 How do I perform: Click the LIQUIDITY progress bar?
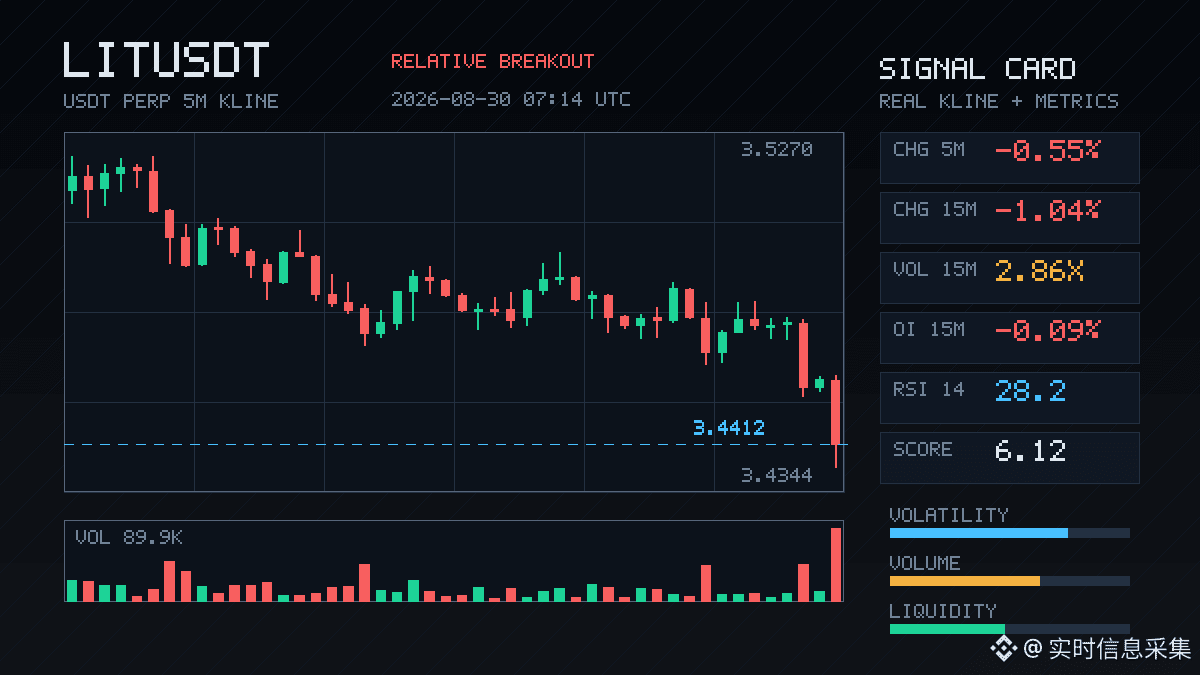click(1009, 629)
